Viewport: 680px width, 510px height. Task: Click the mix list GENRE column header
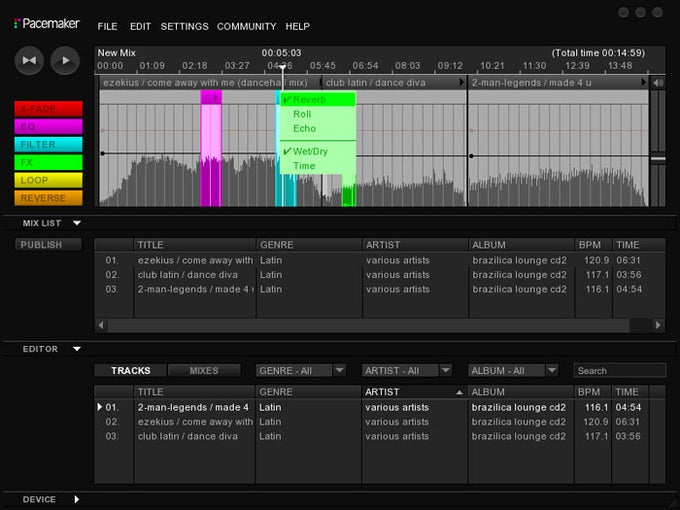[x=309, y=245]
